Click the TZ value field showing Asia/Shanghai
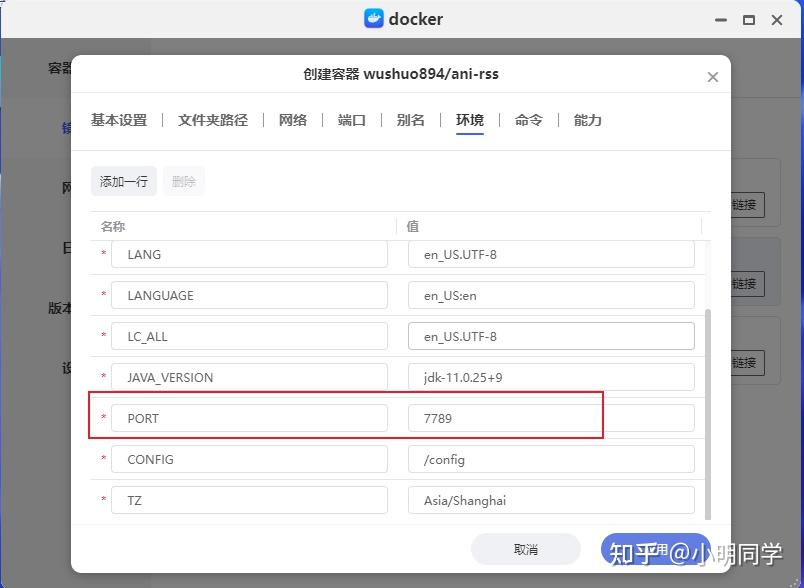 550,500
